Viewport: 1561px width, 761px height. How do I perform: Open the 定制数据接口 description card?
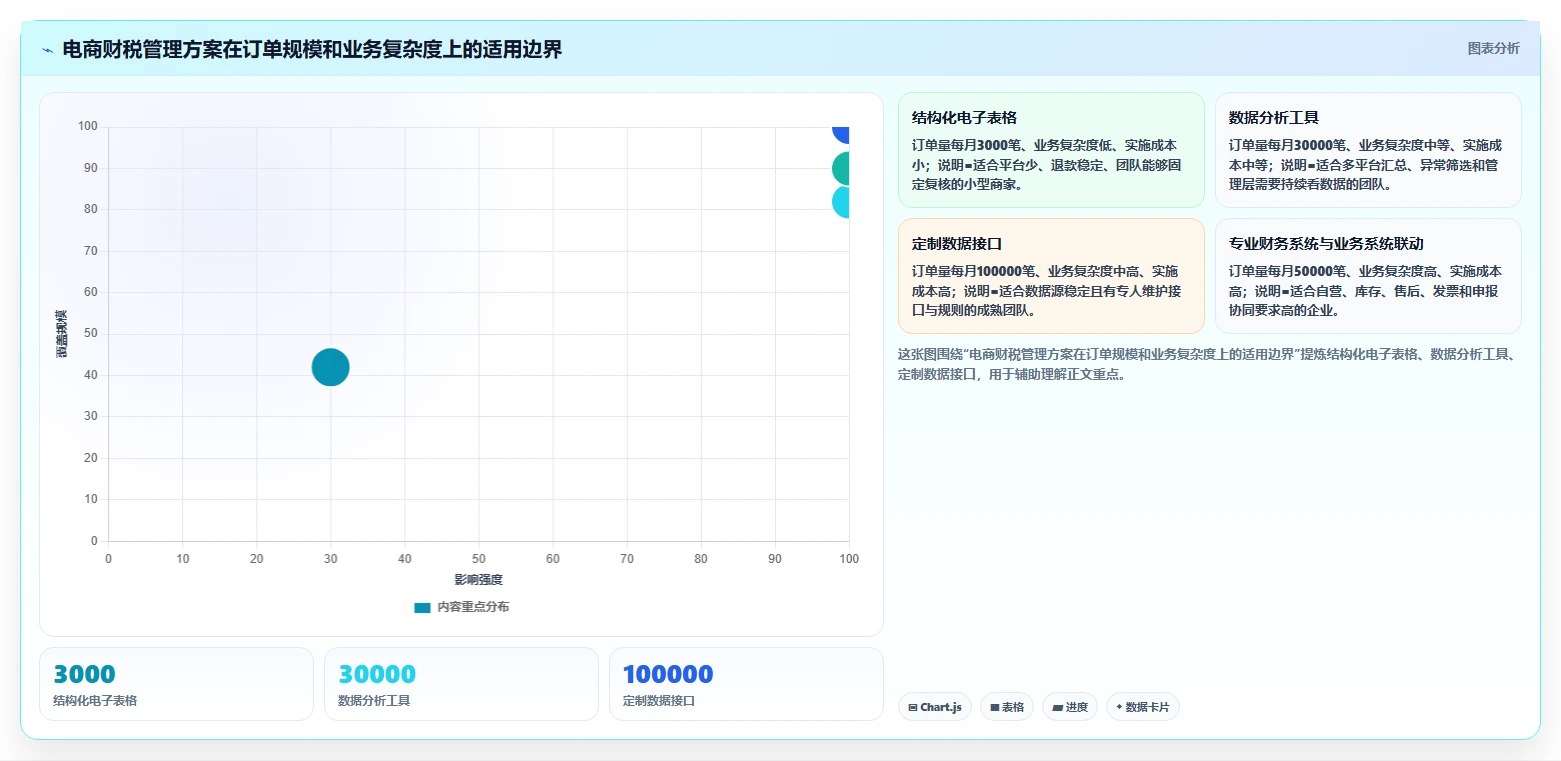coord(1051,276)
